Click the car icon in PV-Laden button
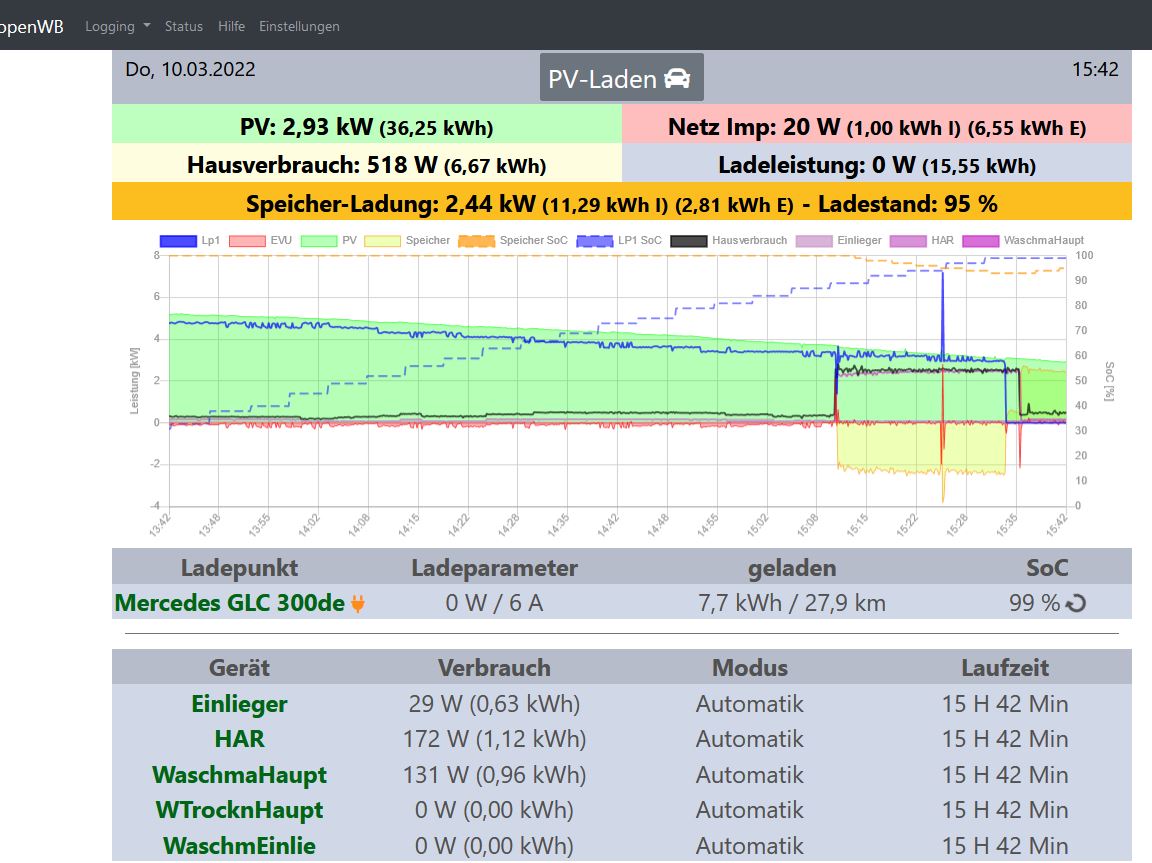Viewport: 1152px width, 863px height. (677, 79)
